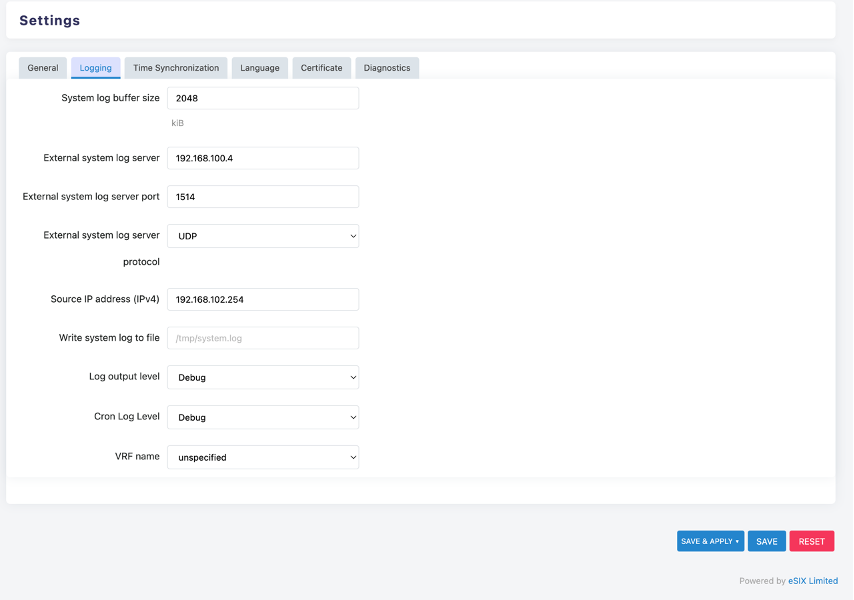Click the RESET button
Screen dimensions: 854x600
[x=811, y=540]
